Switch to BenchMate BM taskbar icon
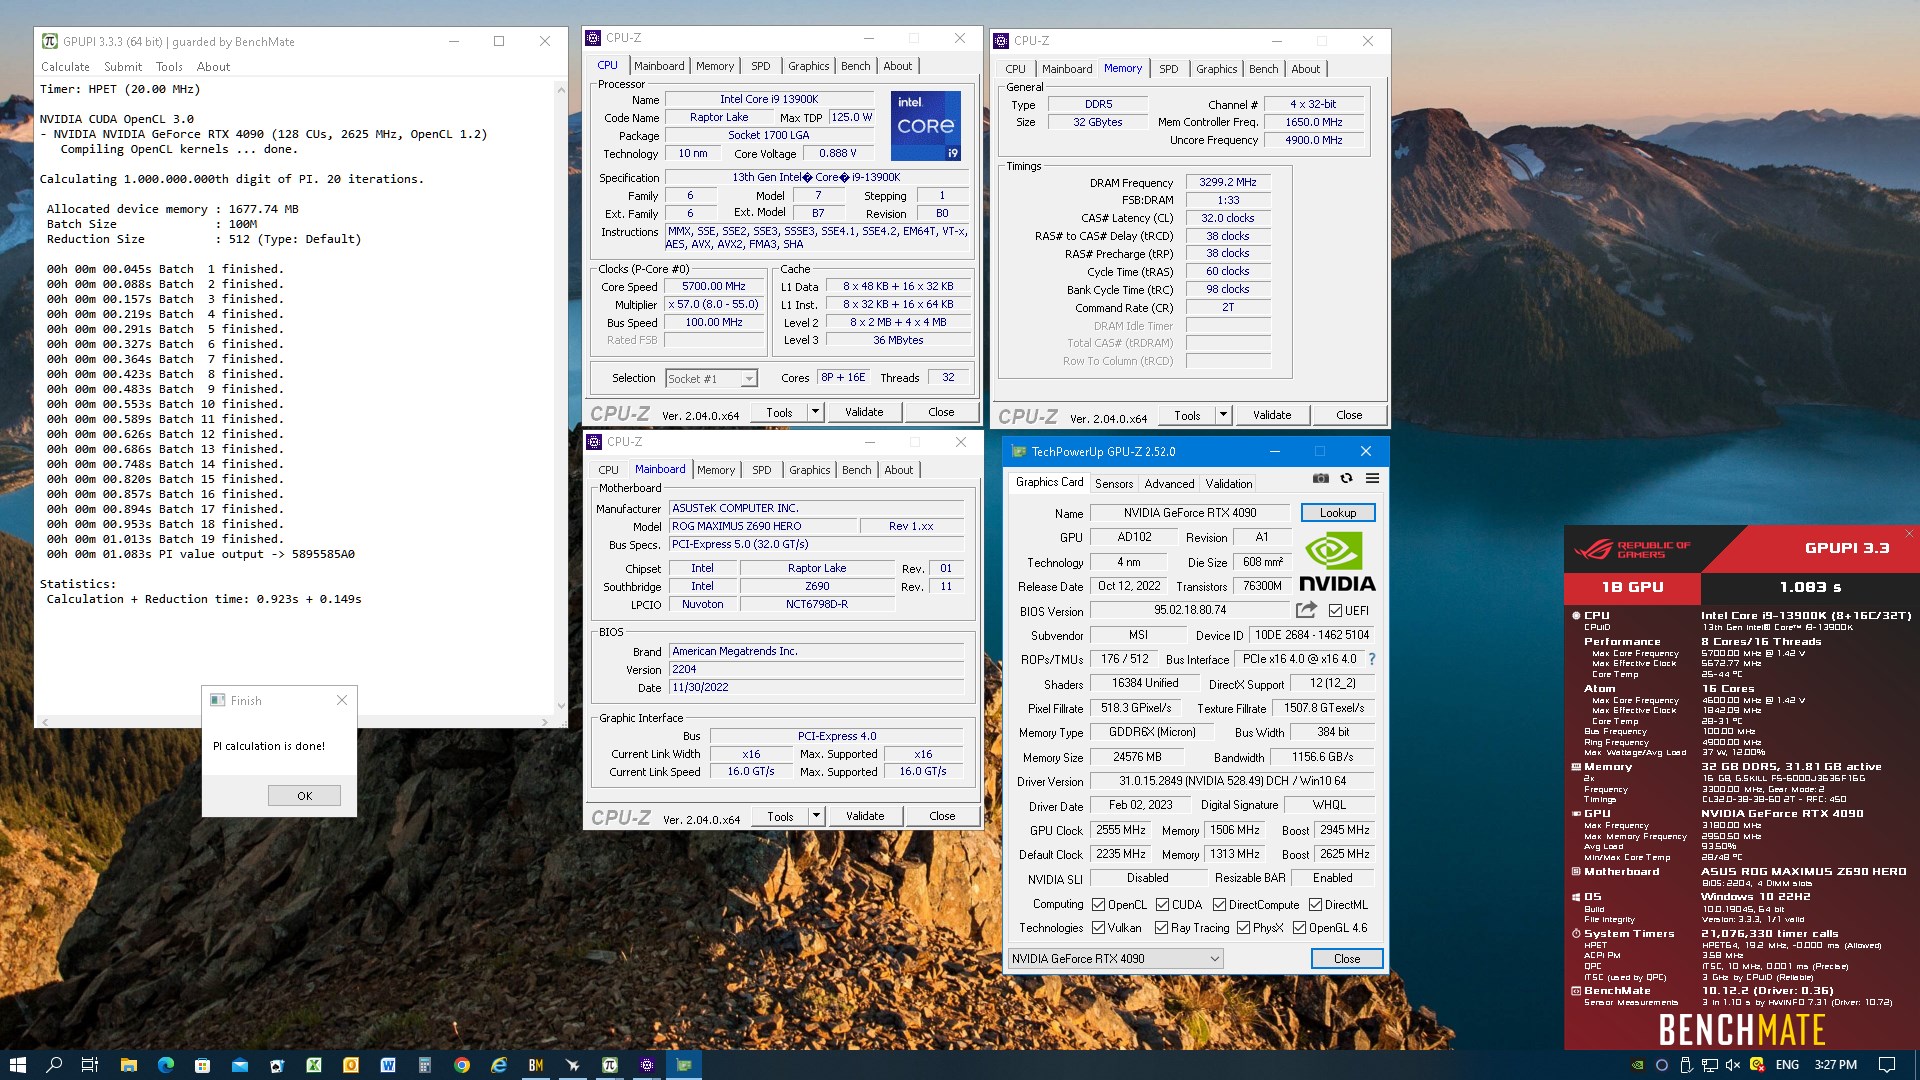The width and height of the screenshot is (1920, 1080). 536,1065
